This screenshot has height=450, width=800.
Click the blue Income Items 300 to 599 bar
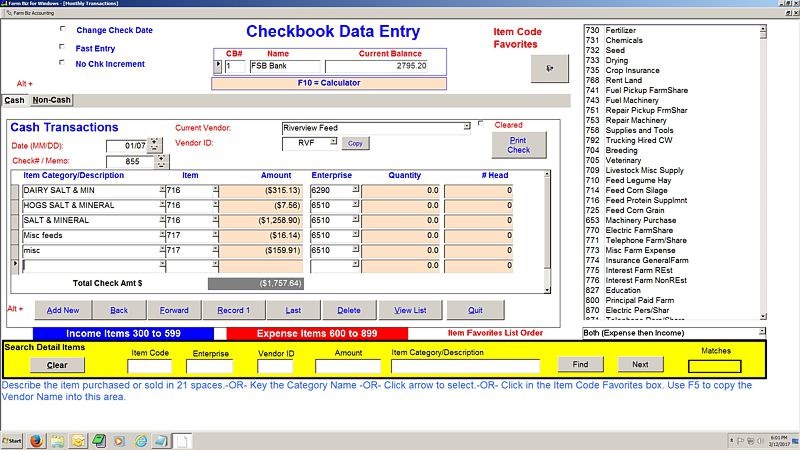[x=123, y=334]
